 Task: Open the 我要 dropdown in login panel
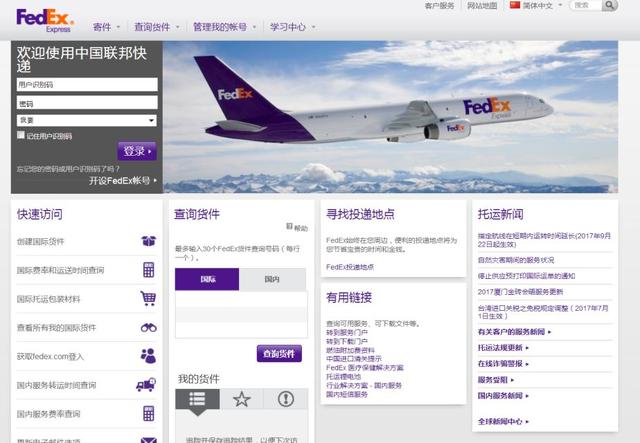click(x=87, y=120)
